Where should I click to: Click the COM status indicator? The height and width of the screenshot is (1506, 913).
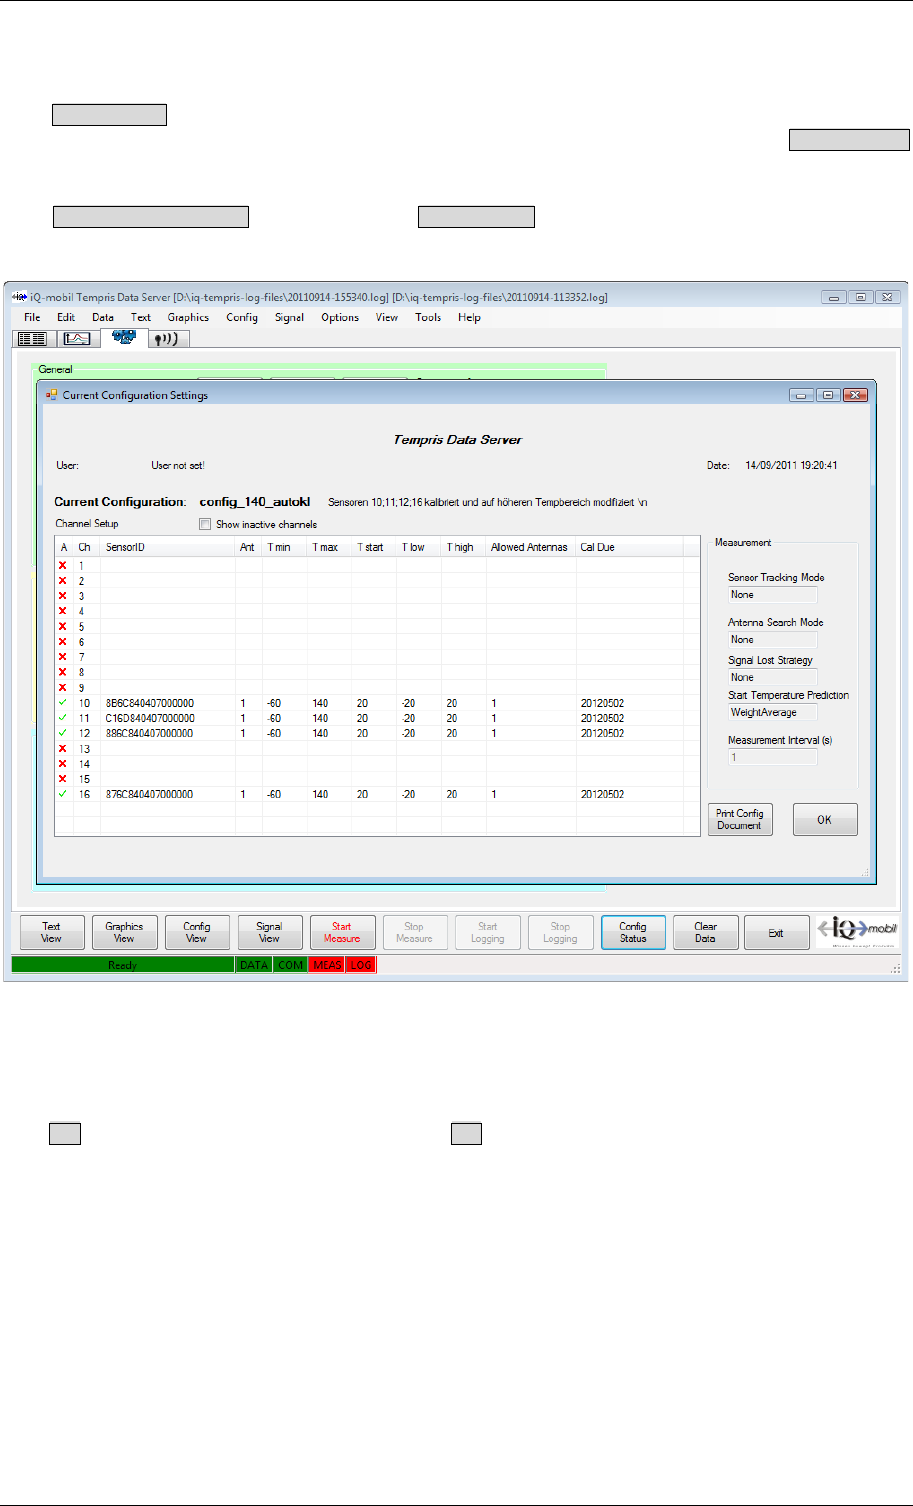[290, 965]
